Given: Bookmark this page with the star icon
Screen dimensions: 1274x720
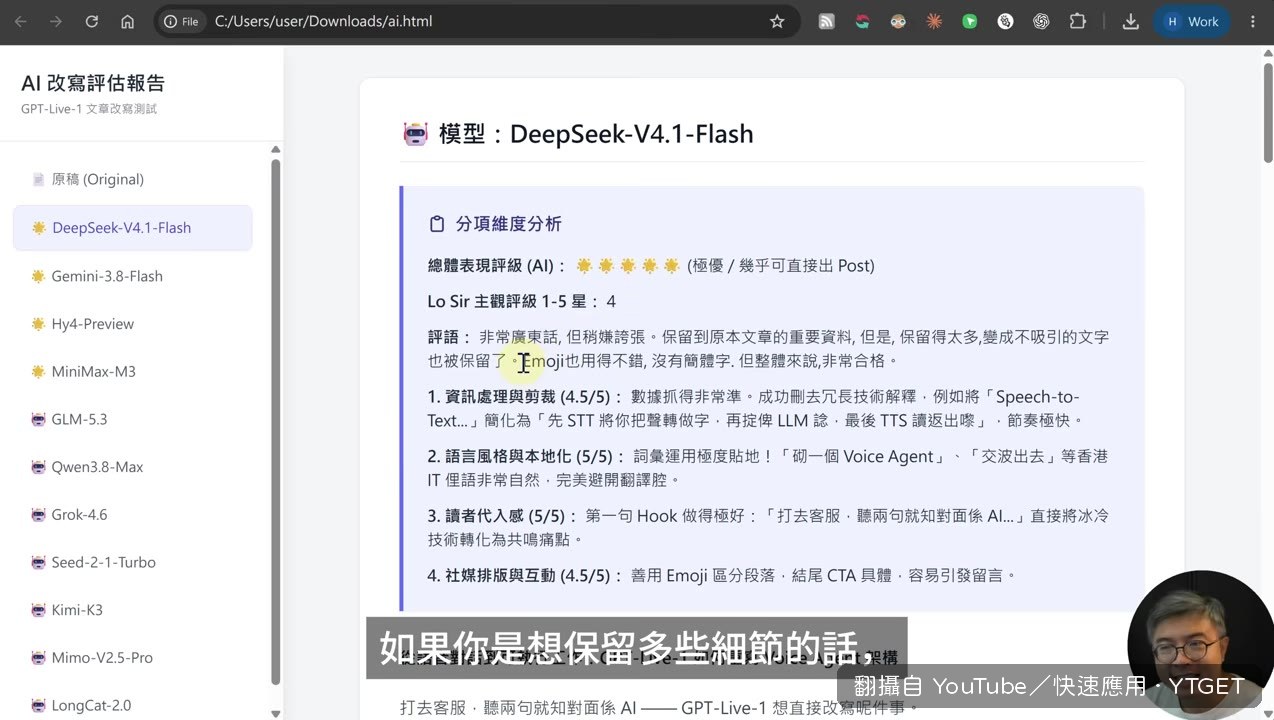Looking at the screenshot, I should click(x=777, y=21).
